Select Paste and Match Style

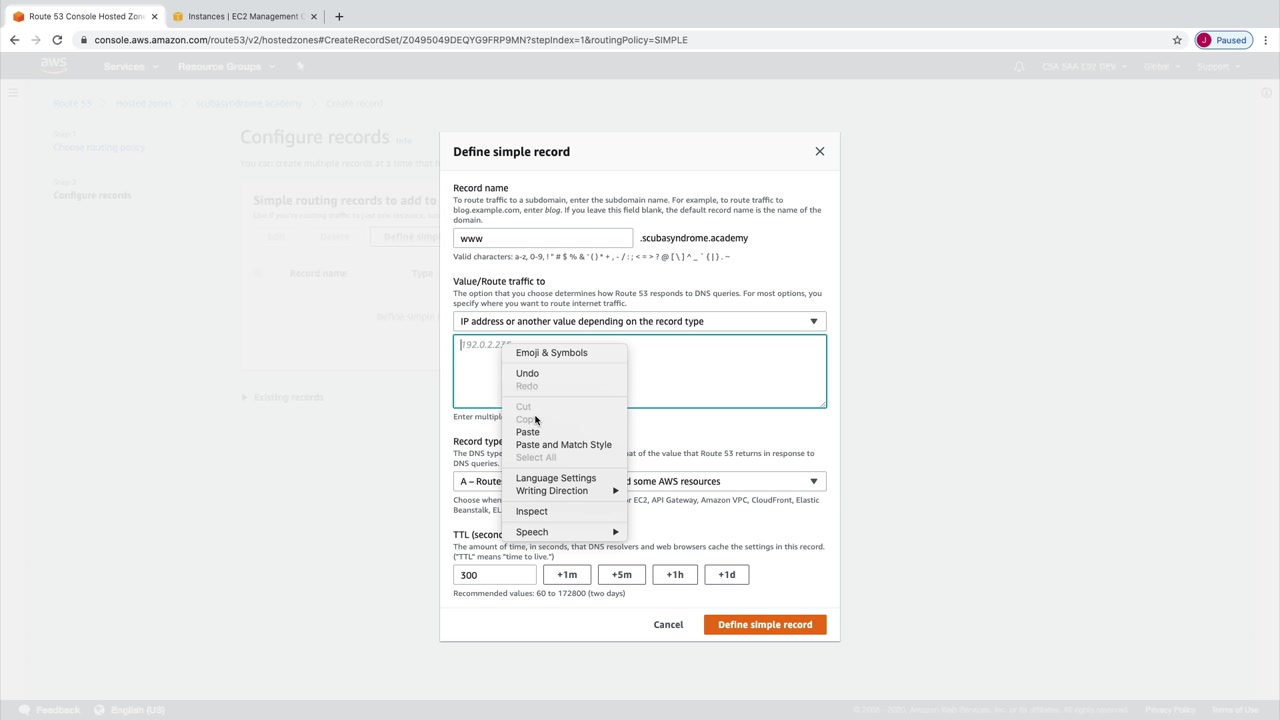click(x=563, y=445)
